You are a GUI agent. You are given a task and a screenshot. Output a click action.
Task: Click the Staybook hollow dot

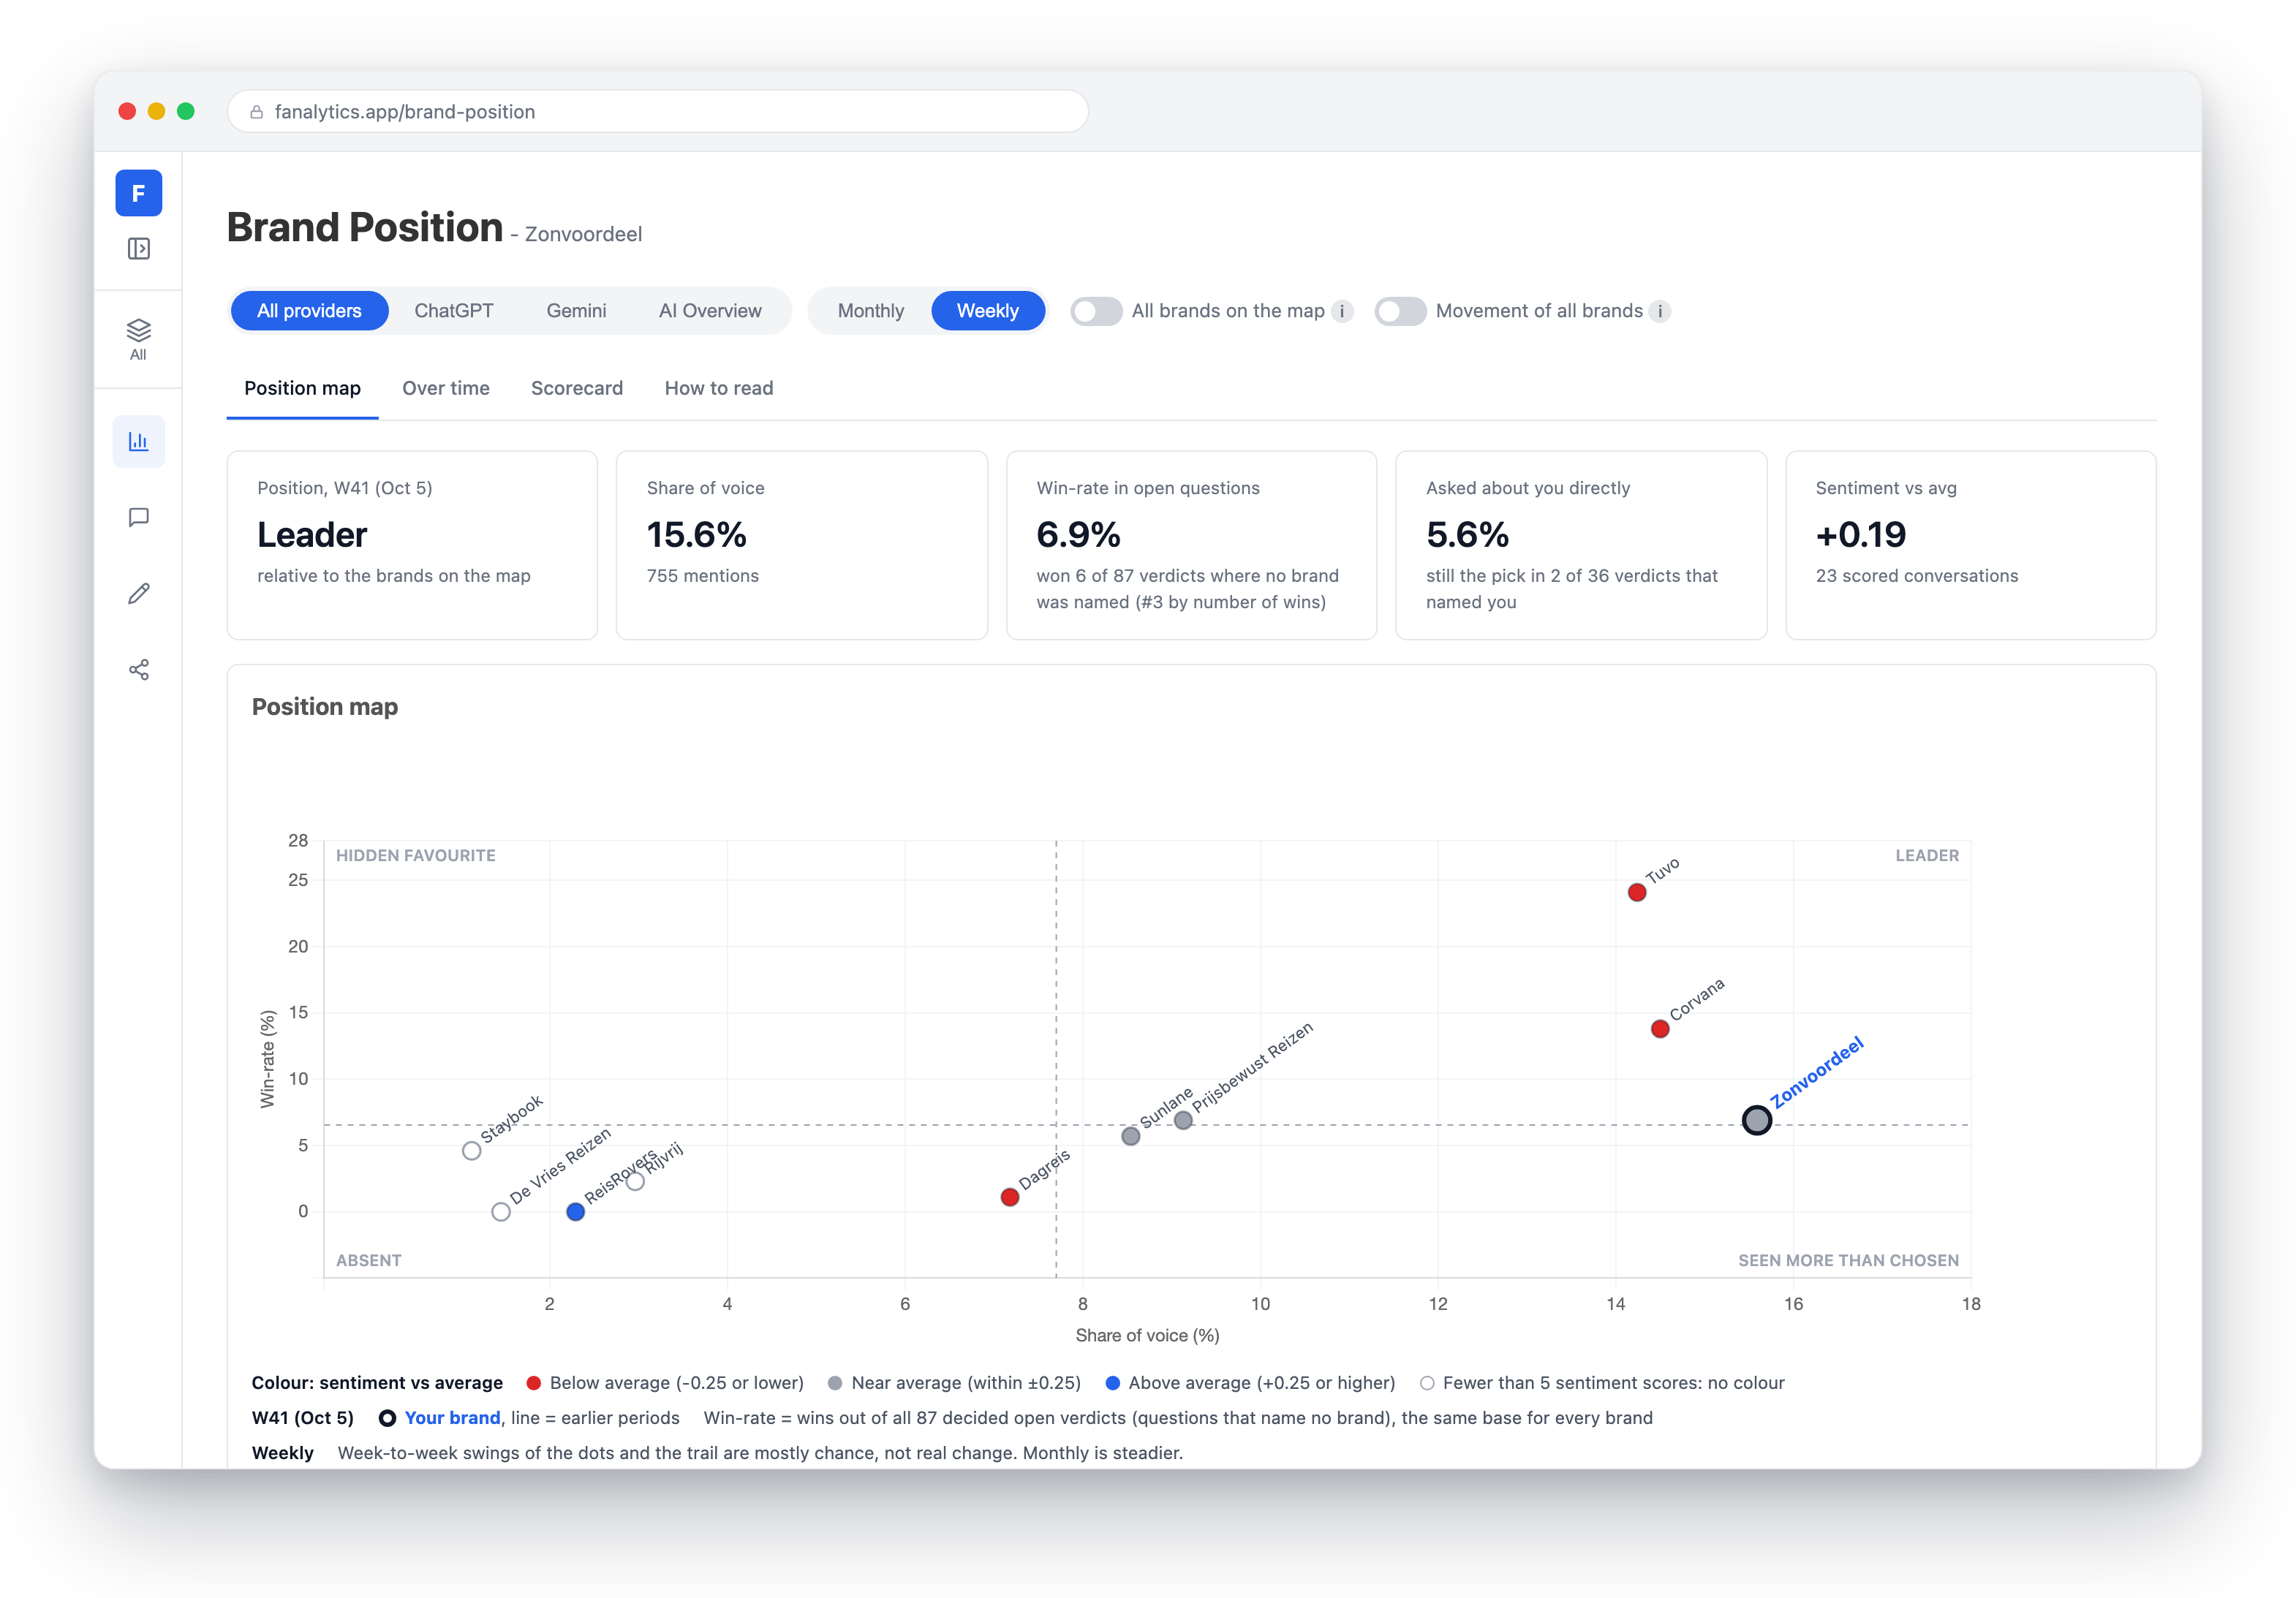tap(472, 1151)
